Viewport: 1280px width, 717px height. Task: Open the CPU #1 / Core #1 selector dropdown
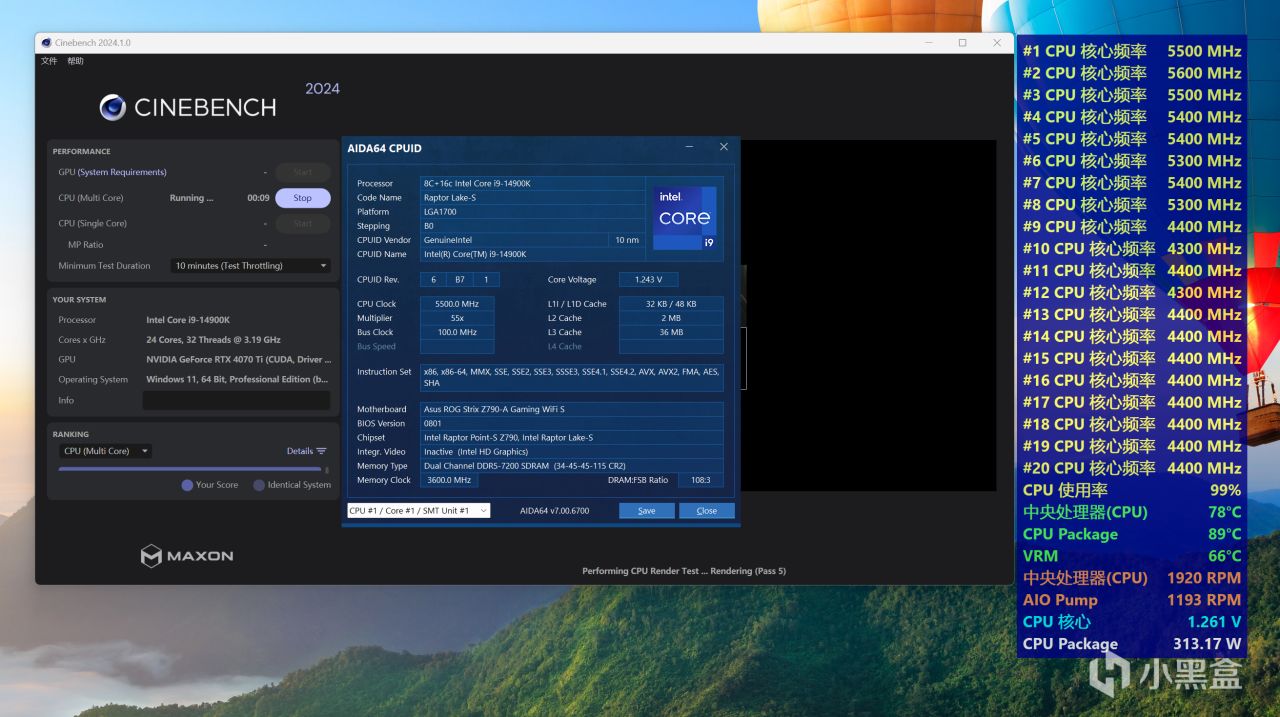pyautogui.click(x=419, y=510)
